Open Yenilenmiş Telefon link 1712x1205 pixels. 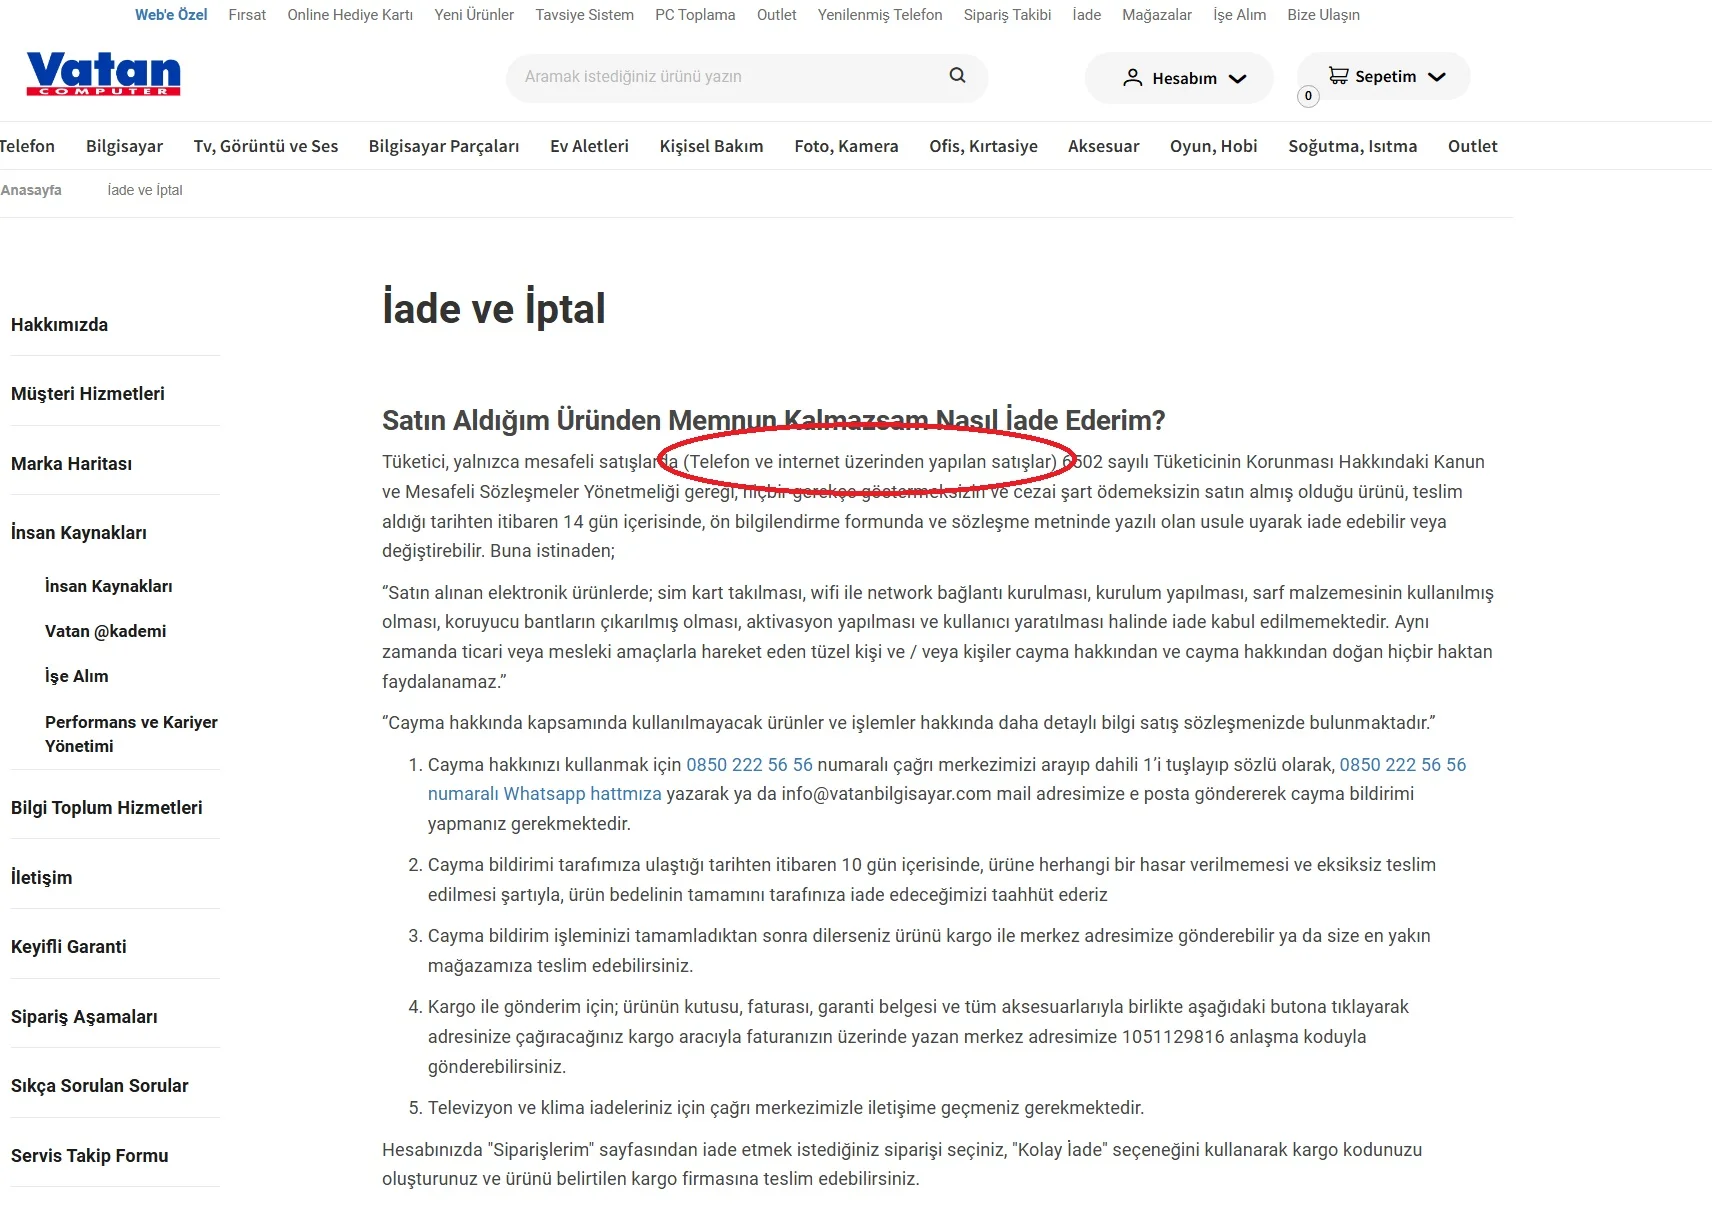(x=880, y=15)
